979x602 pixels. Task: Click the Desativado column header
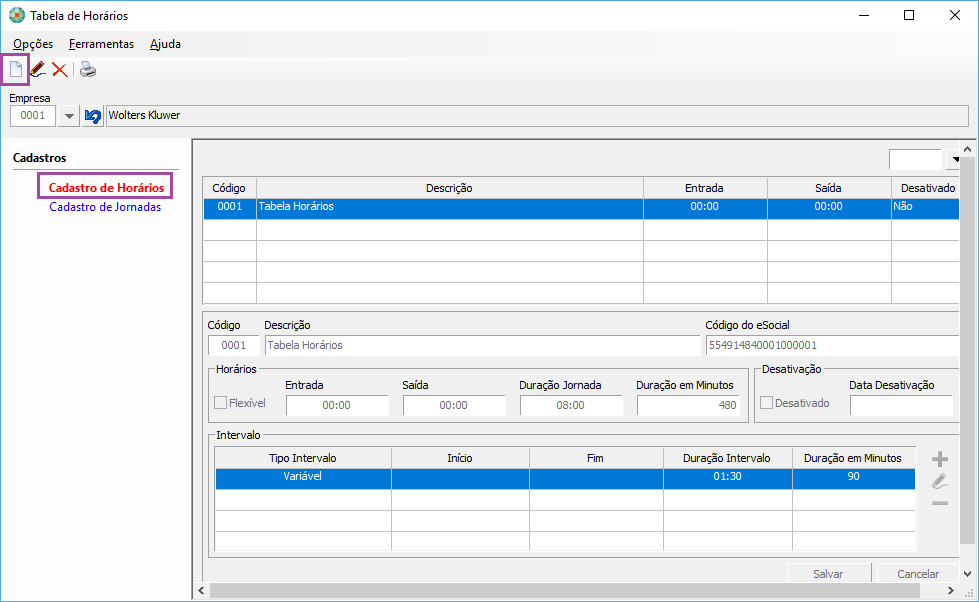927,188
